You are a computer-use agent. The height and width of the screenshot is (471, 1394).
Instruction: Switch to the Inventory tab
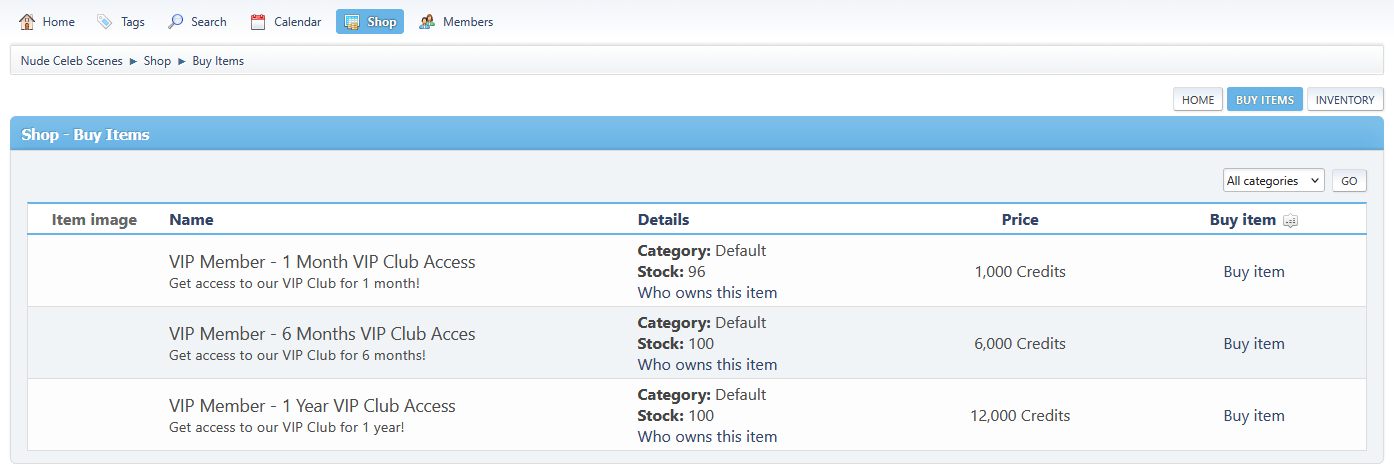click(x=1344, y=100)
